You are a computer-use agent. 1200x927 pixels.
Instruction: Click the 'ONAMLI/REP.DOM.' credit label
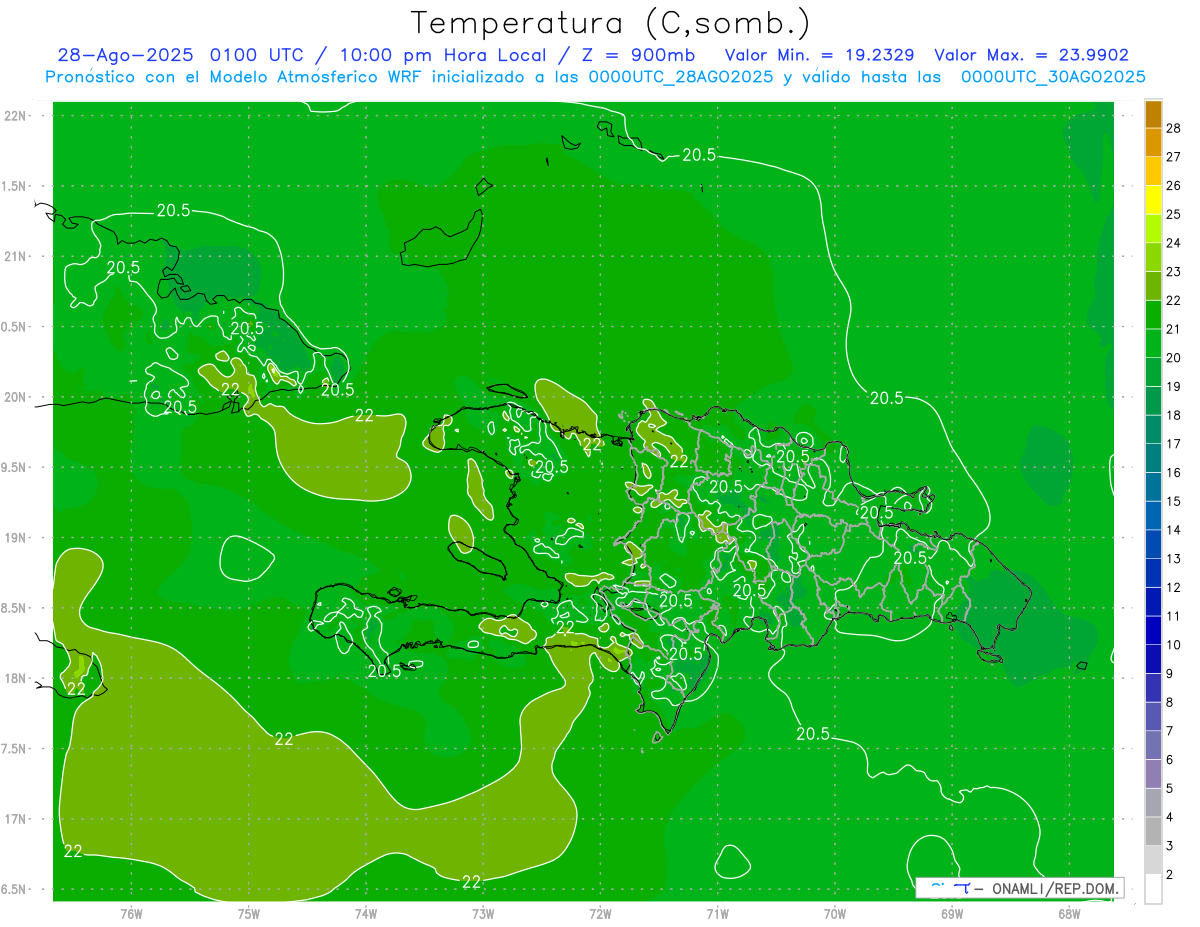coord(1054,889)
